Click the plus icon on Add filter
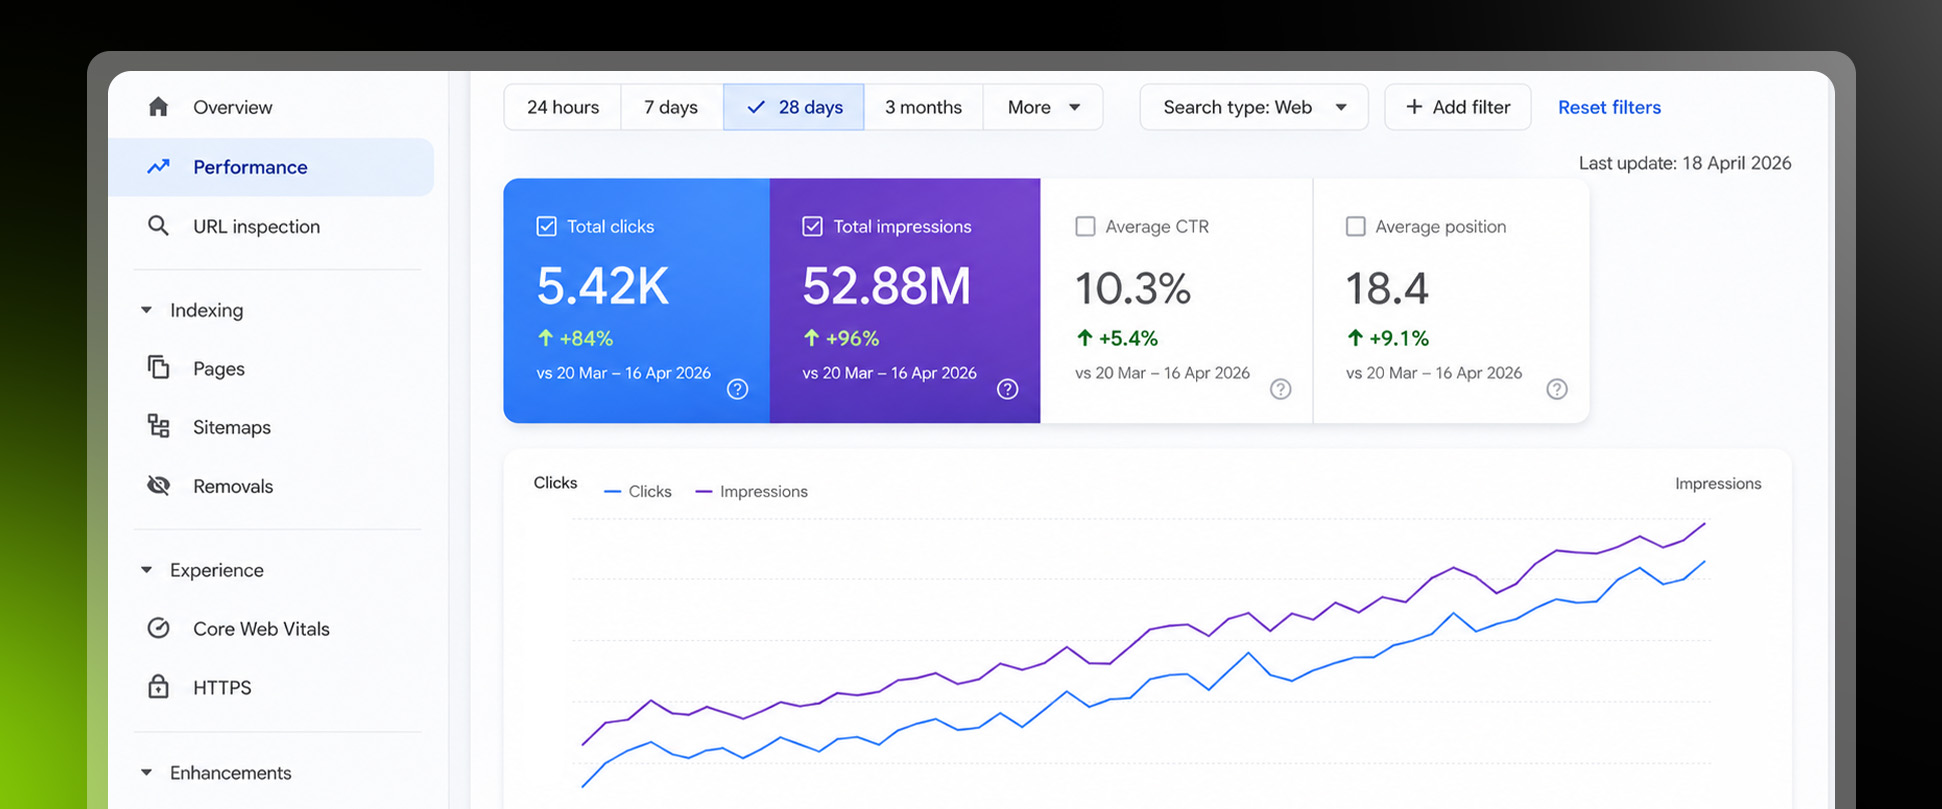1942x809 pixels. pos(1414,107)
